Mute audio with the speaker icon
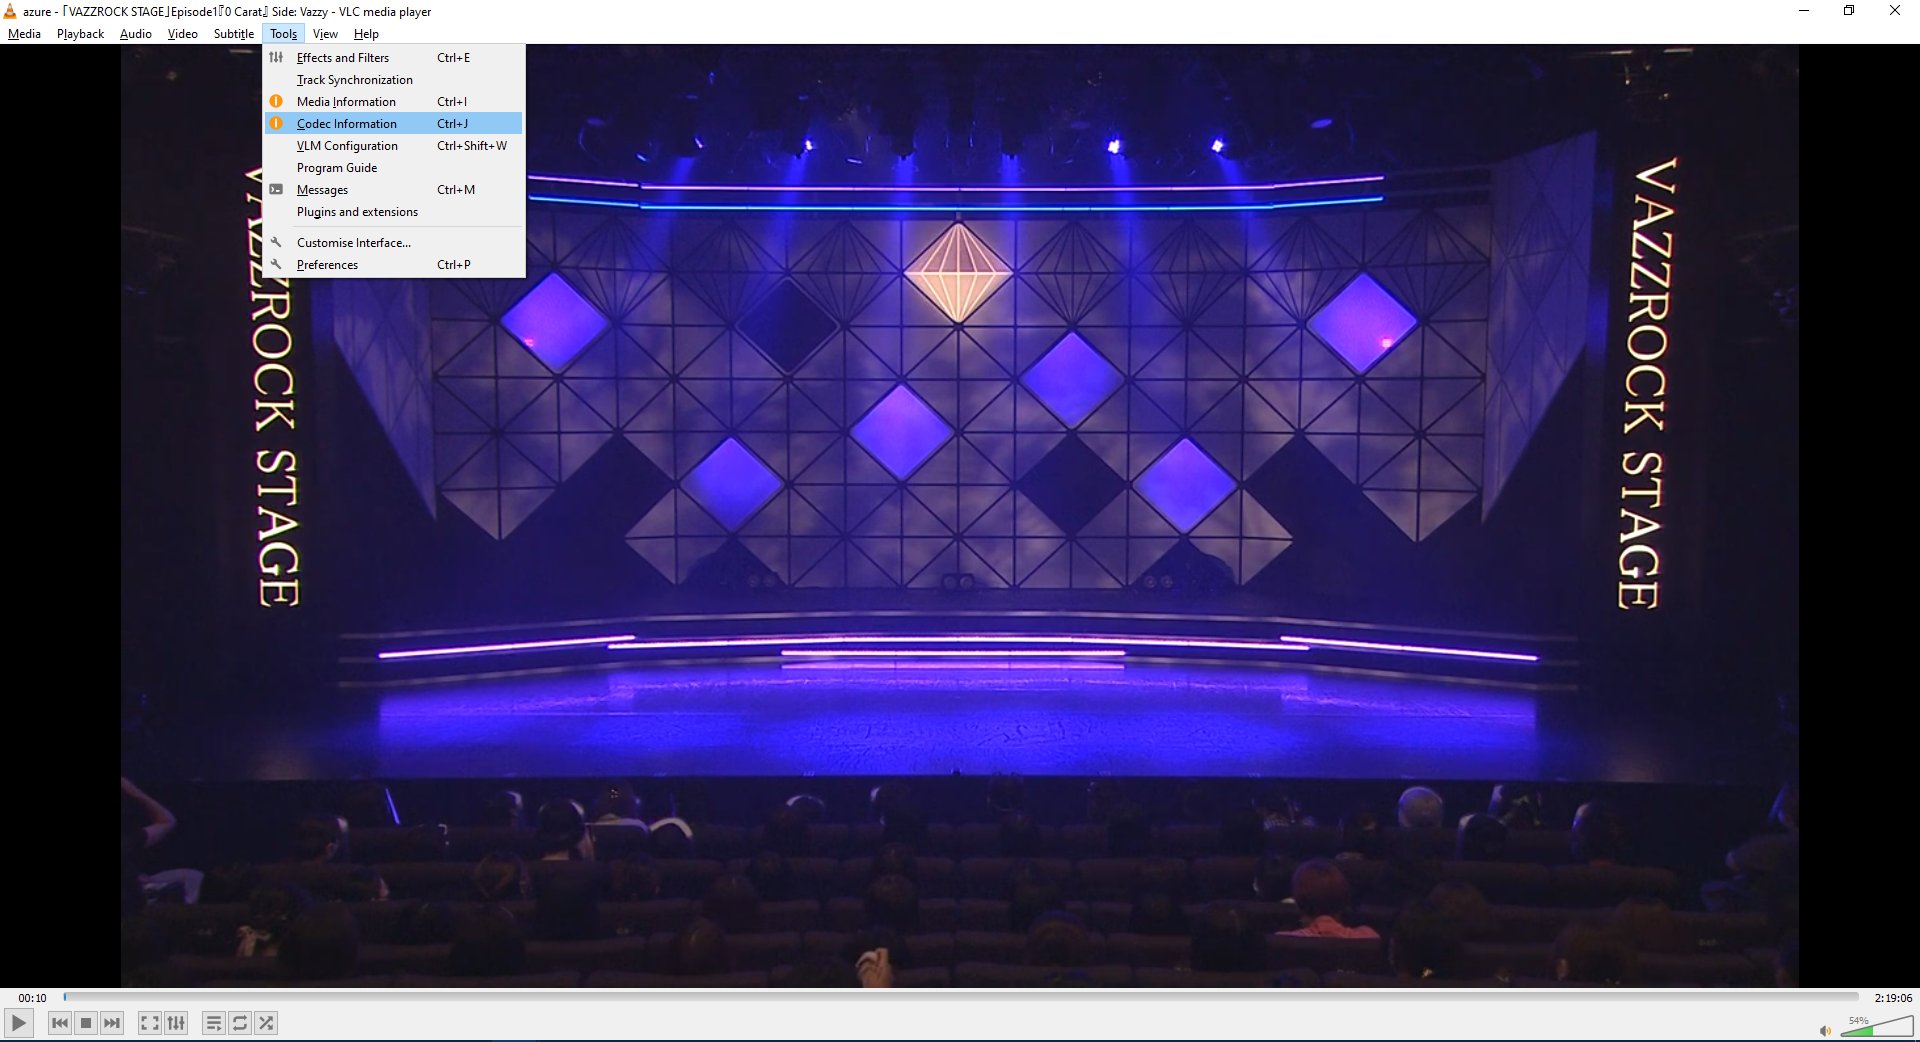Viewport: 1920px width, 1042px height. point(1825,1030)
